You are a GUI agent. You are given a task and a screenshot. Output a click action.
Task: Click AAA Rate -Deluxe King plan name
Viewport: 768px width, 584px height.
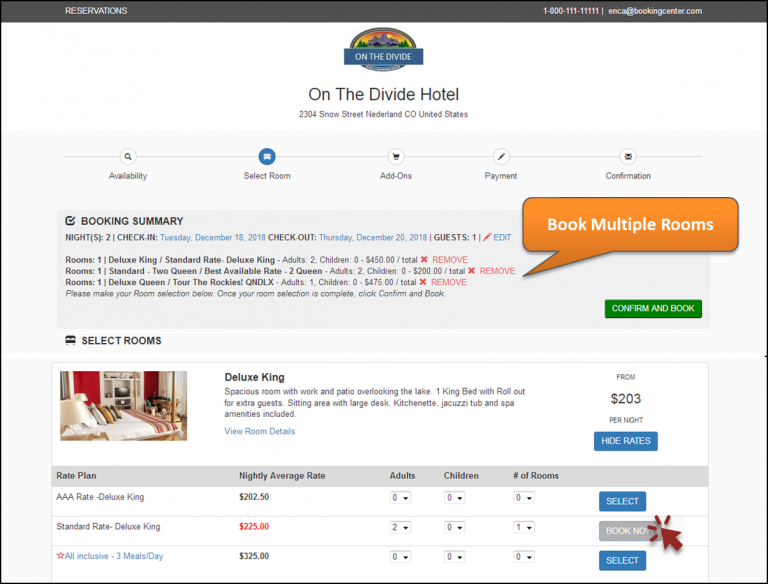click(100, 497)
